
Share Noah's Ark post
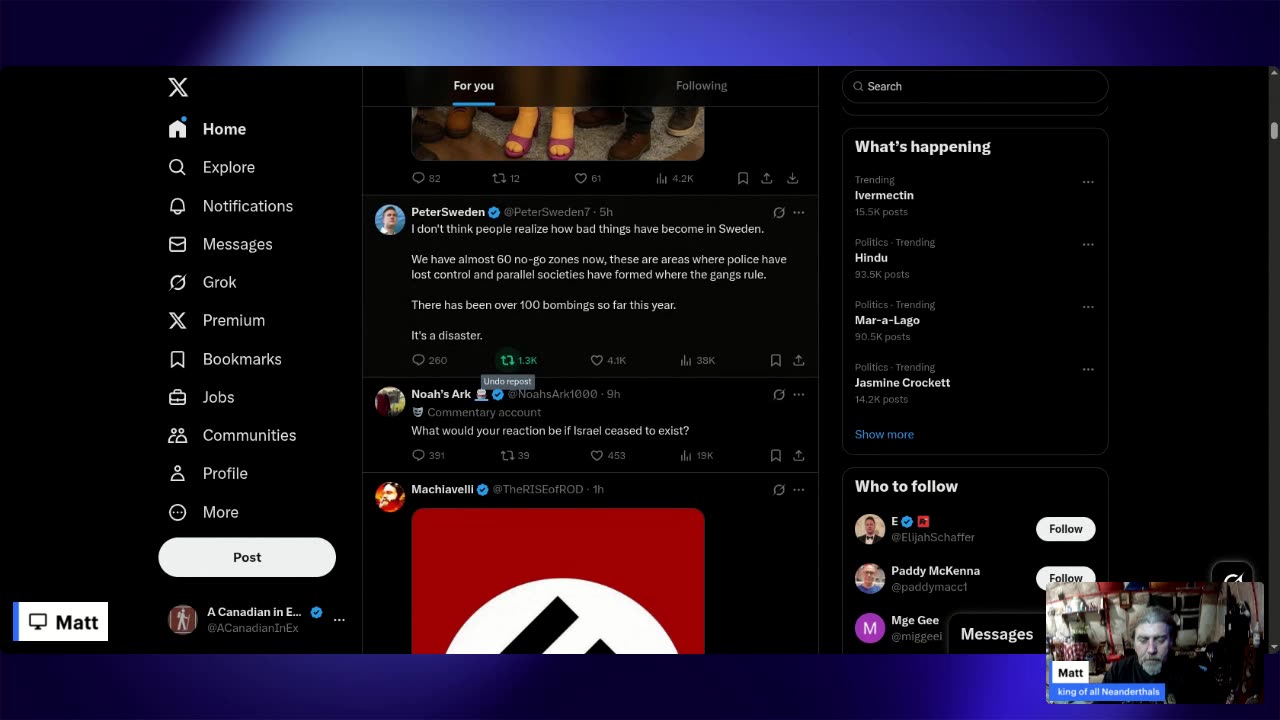coord(799,455)
